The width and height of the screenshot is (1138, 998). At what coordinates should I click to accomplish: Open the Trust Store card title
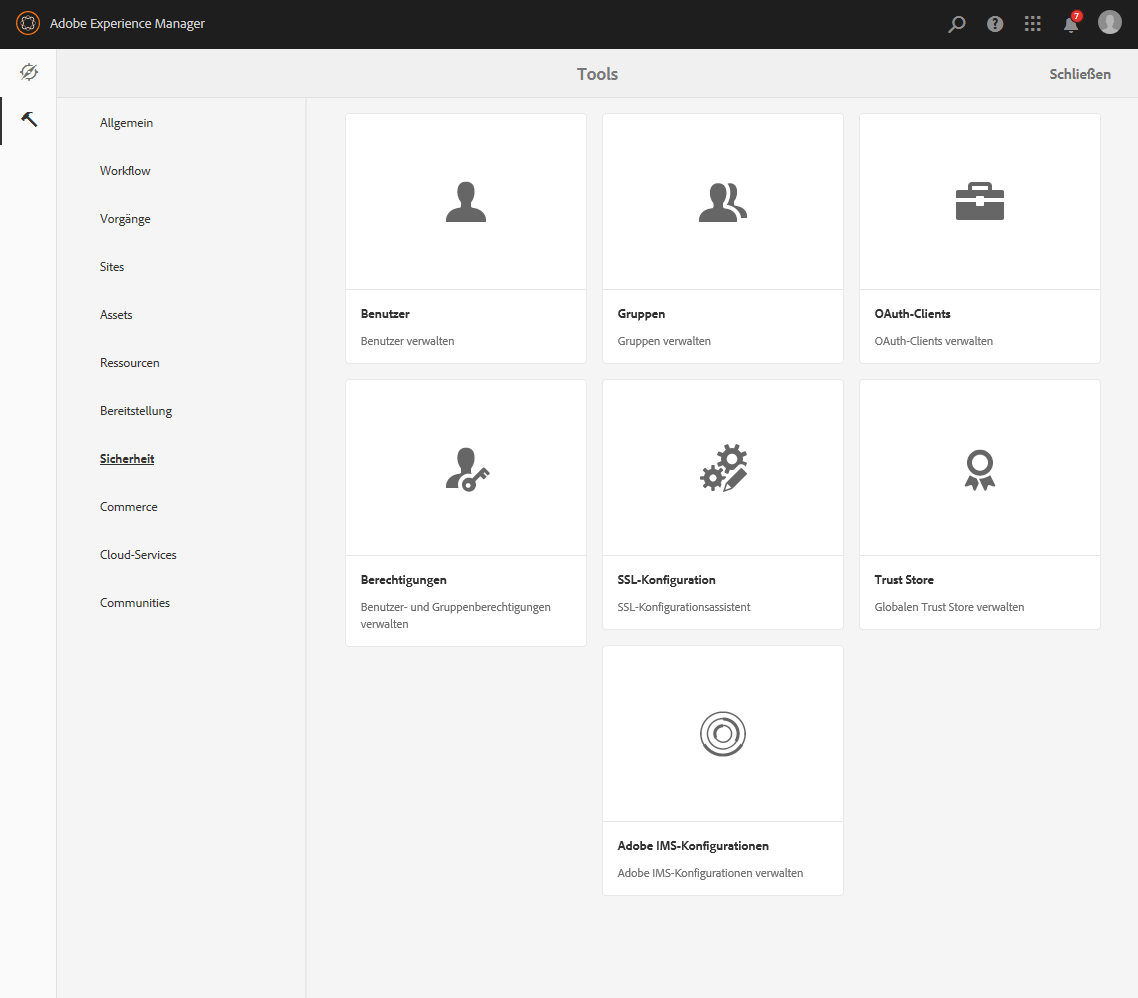tap(903, 579)
